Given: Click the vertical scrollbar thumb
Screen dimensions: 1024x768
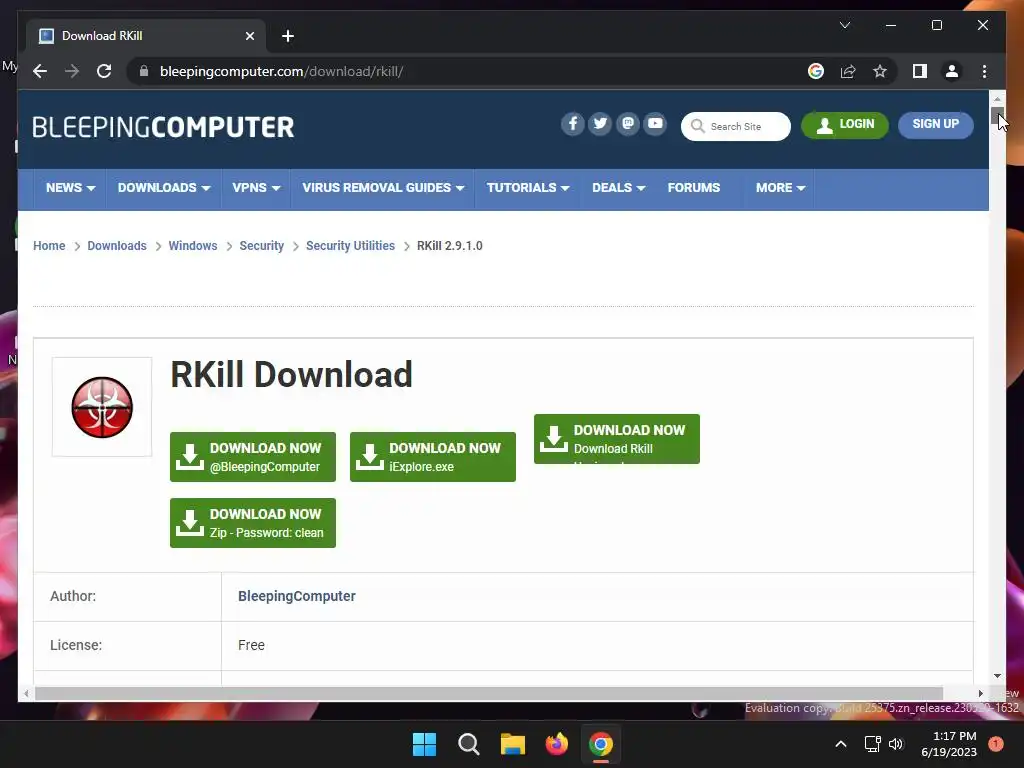Looking at the screenshot, I should [x=997, y=117].
